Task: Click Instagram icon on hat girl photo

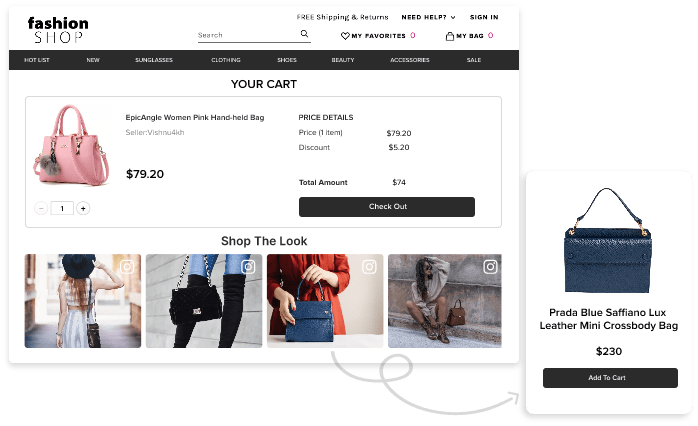Action: pos(127,267)
